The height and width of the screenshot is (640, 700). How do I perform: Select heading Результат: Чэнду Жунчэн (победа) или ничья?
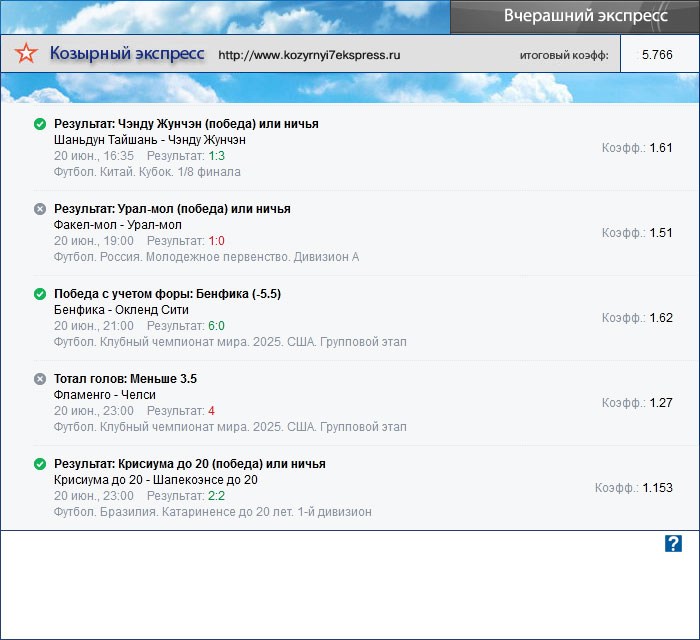click(186, 124)
